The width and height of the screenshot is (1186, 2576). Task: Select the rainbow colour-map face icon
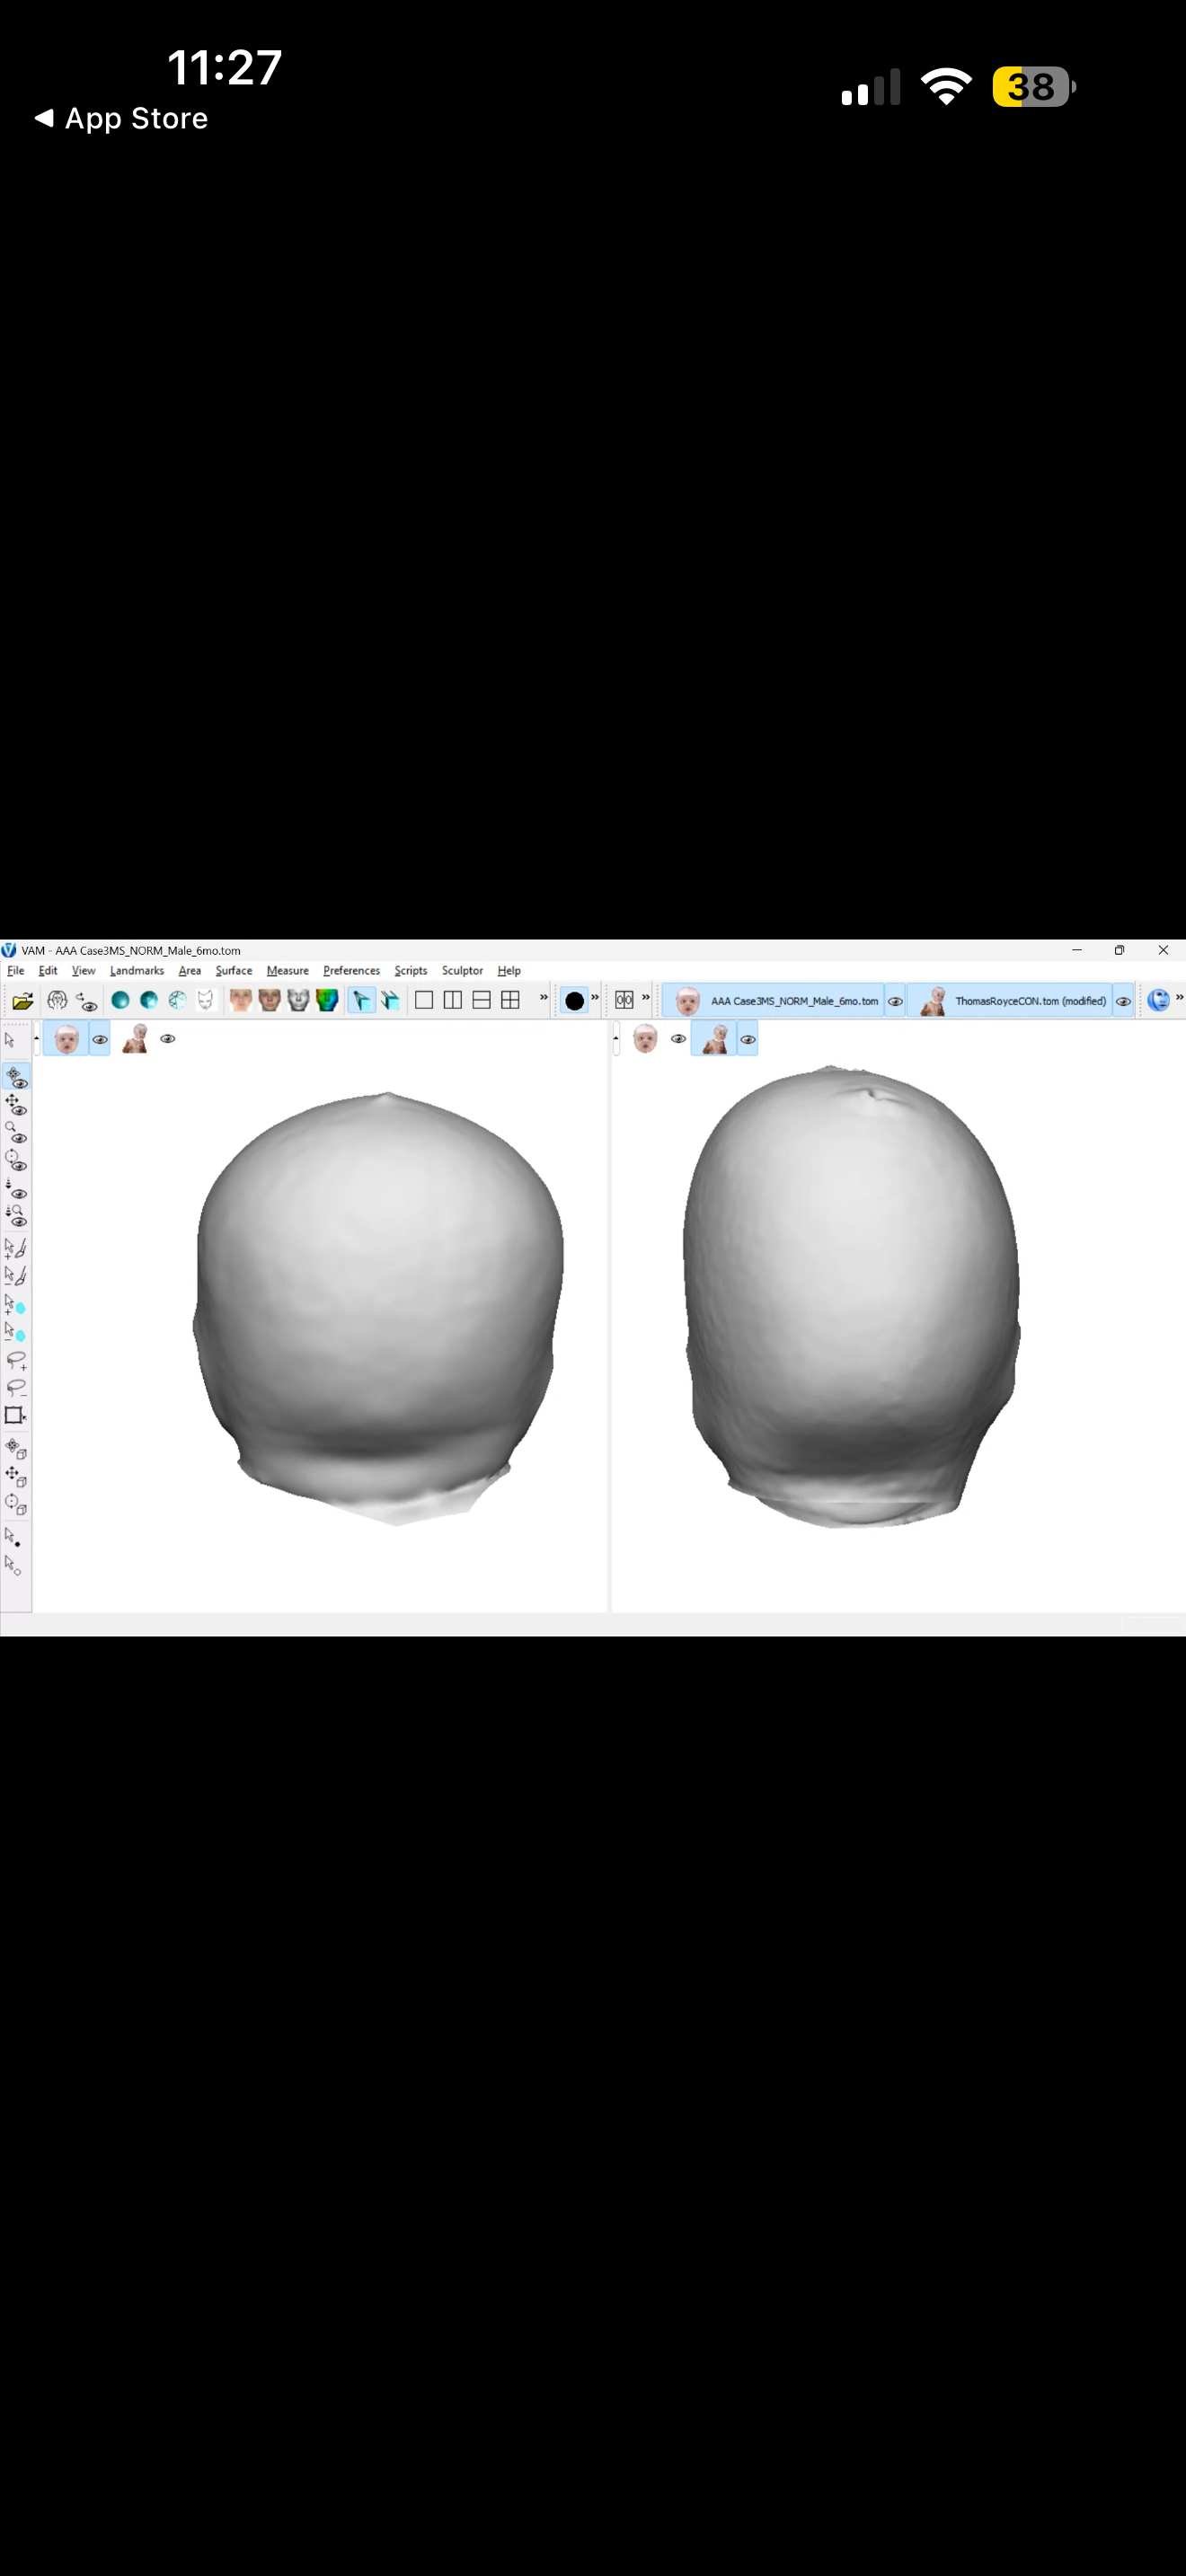(327, 1000)
